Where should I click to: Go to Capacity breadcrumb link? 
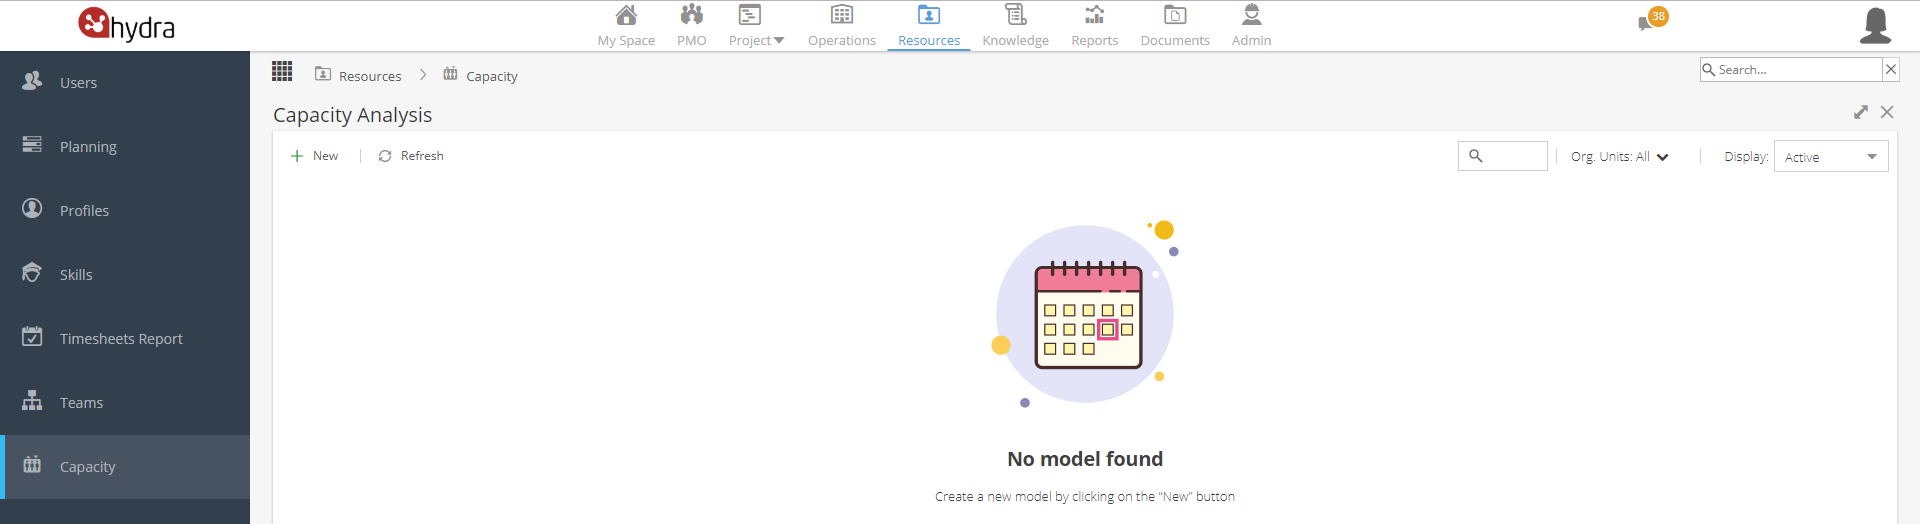tap(492, 76)
